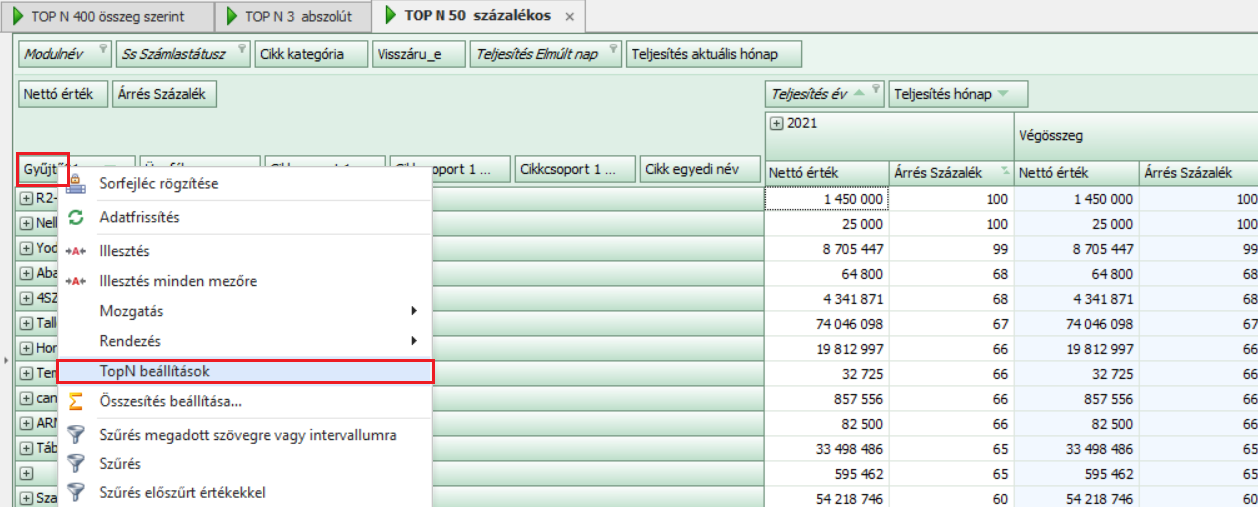This screenshot has height=507, width=1258.
Task: Open the Mozgatás submenu
Action: pos(244,311)
